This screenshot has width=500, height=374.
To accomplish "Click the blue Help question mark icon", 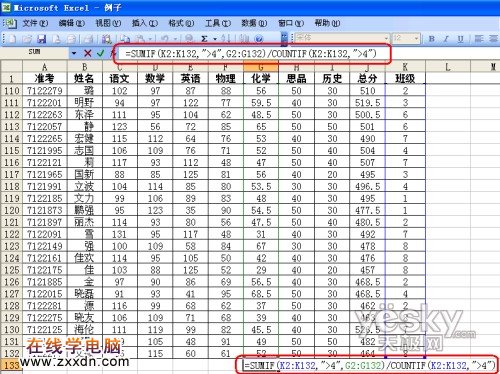I will click(259, 39).
